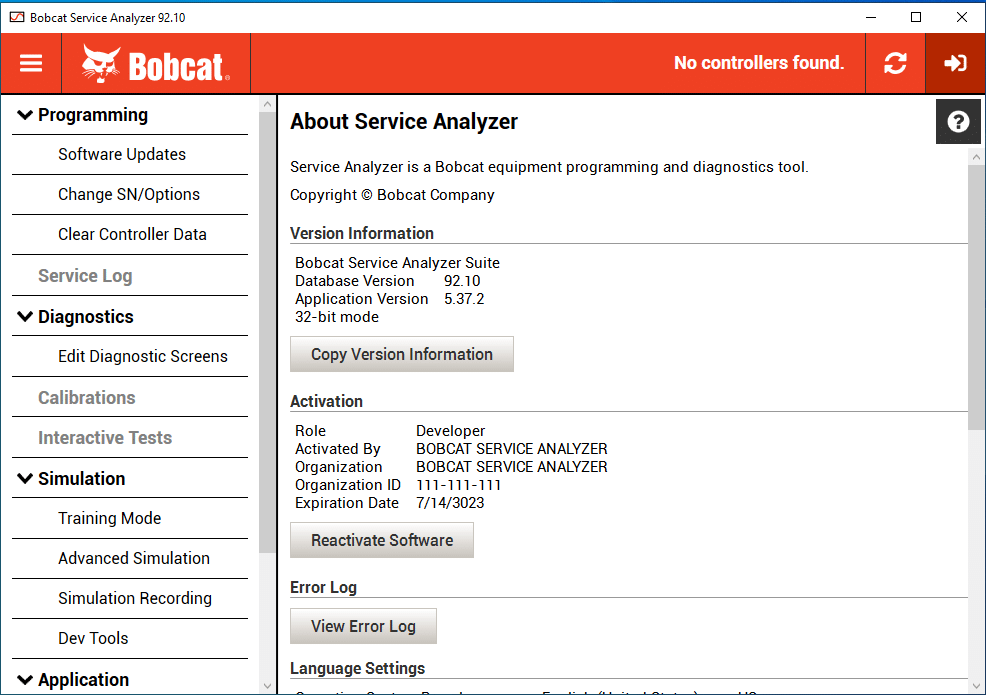This screenshot has height=695, width=986.
Task: Click the Bobcat logo in header
Action: (x=155, y=64)
